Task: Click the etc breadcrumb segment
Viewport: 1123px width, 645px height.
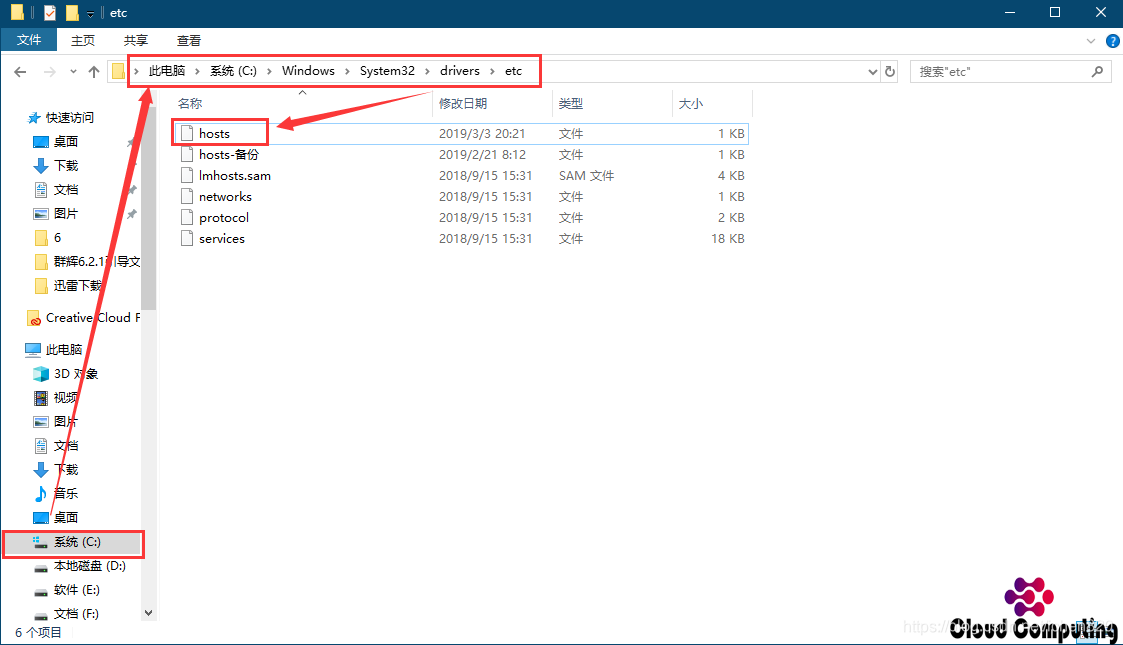Action: pos(514,71)
